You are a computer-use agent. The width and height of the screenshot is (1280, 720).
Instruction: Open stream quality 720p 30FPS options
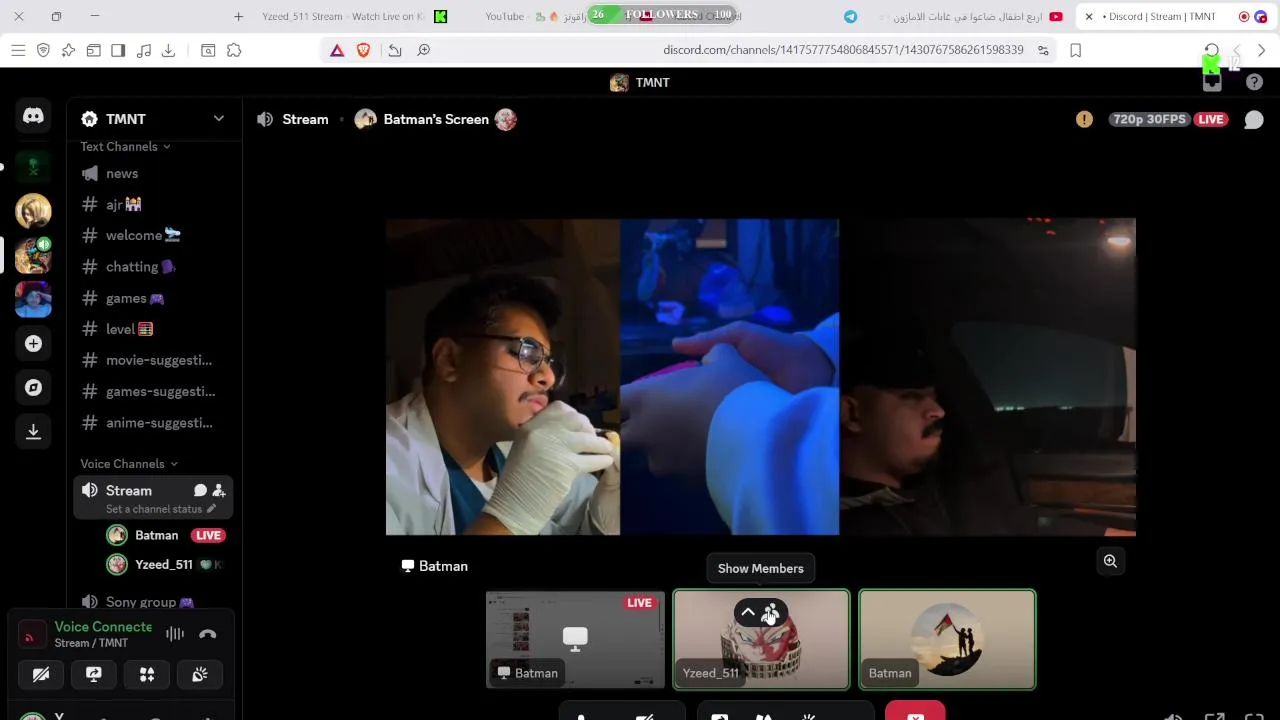click(x=1149, y=119)
